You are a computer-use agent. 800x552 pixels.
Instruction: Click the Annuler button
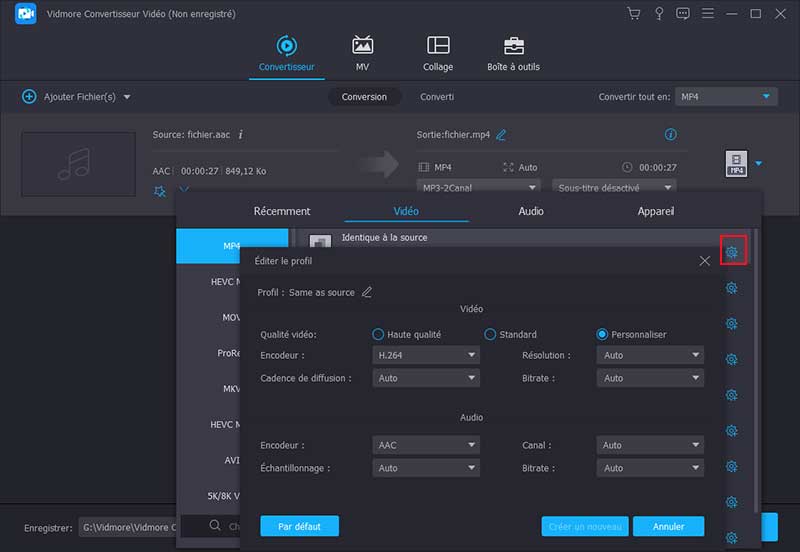click(x=668, y=526)
